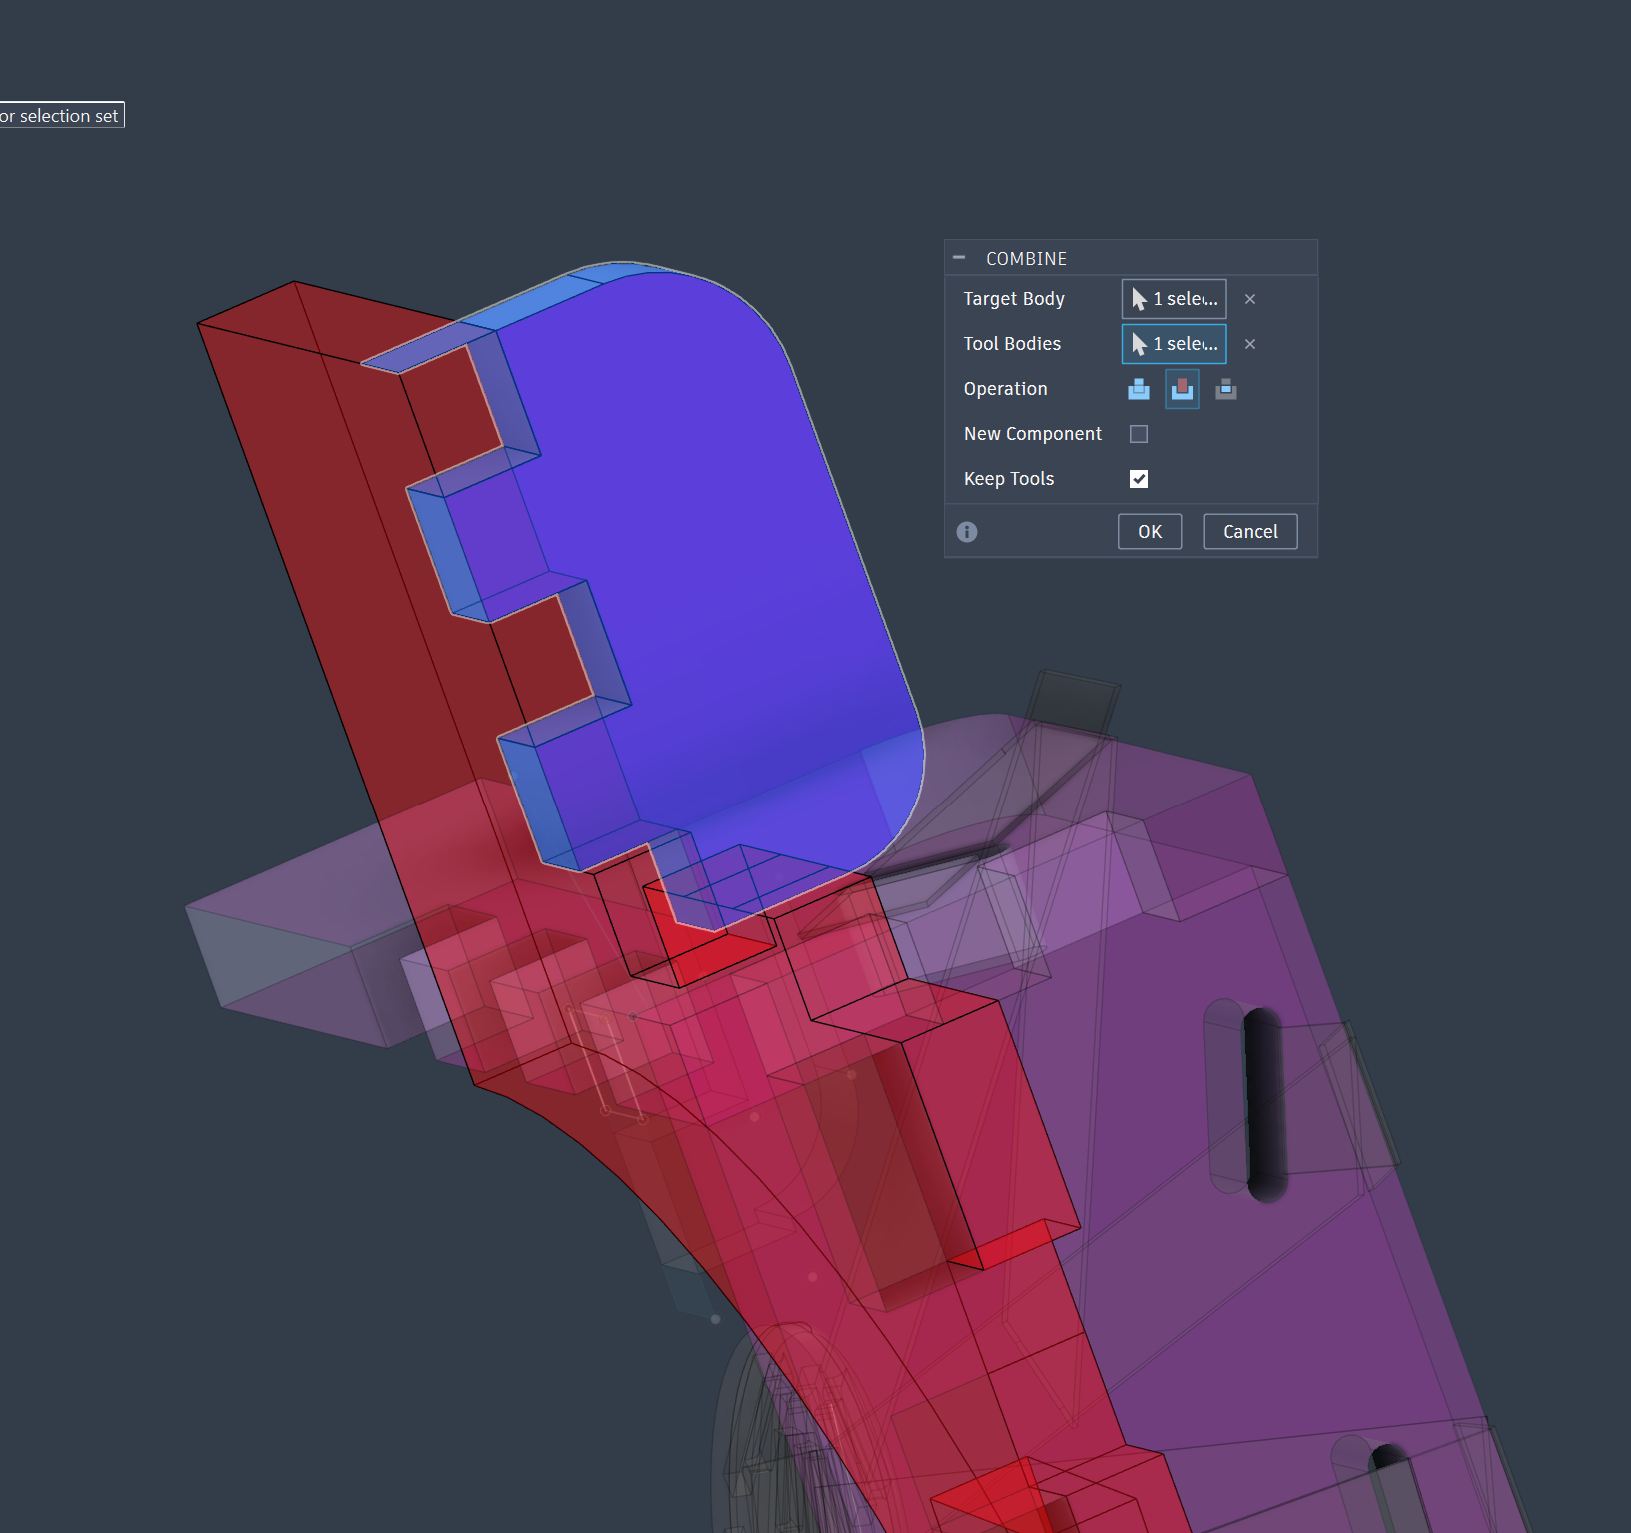Clear the Tool Bodies selection with its X icon

click(1250, 344)
